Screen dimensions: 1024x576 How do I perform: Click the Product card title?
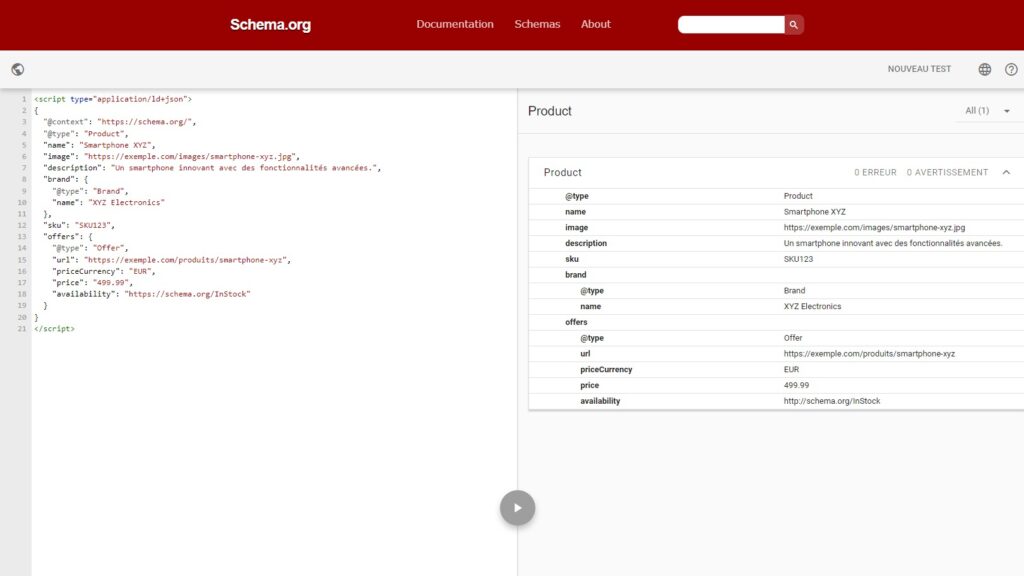pos(562,172)
